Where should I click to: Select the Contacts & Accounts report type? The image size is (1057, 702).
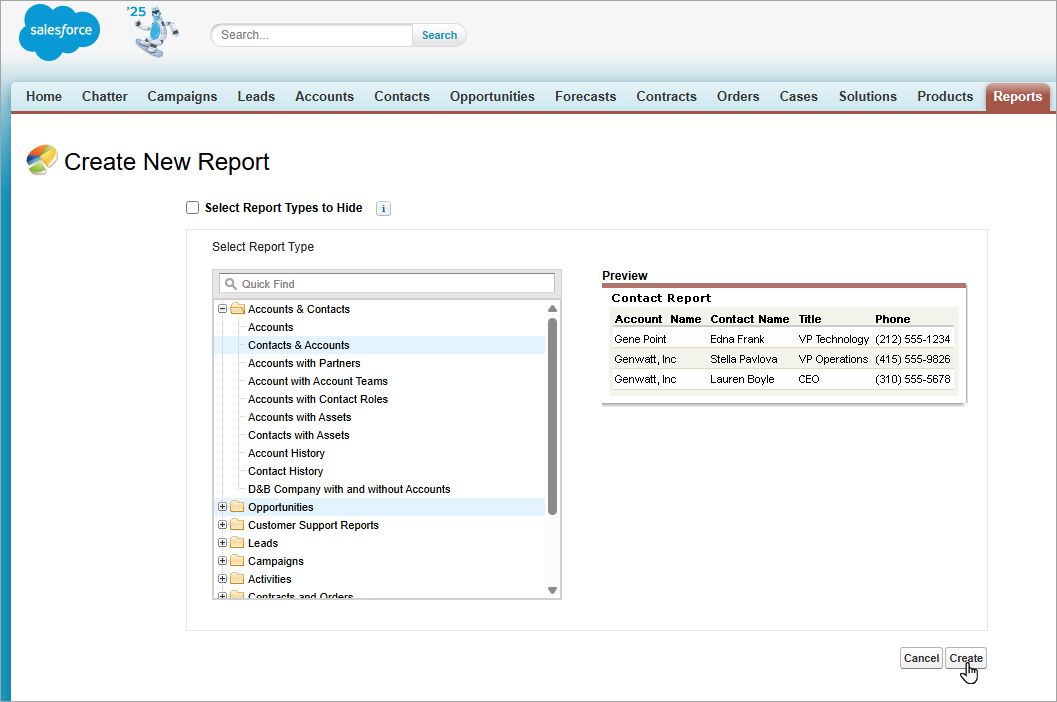click(x=299, y=345)
